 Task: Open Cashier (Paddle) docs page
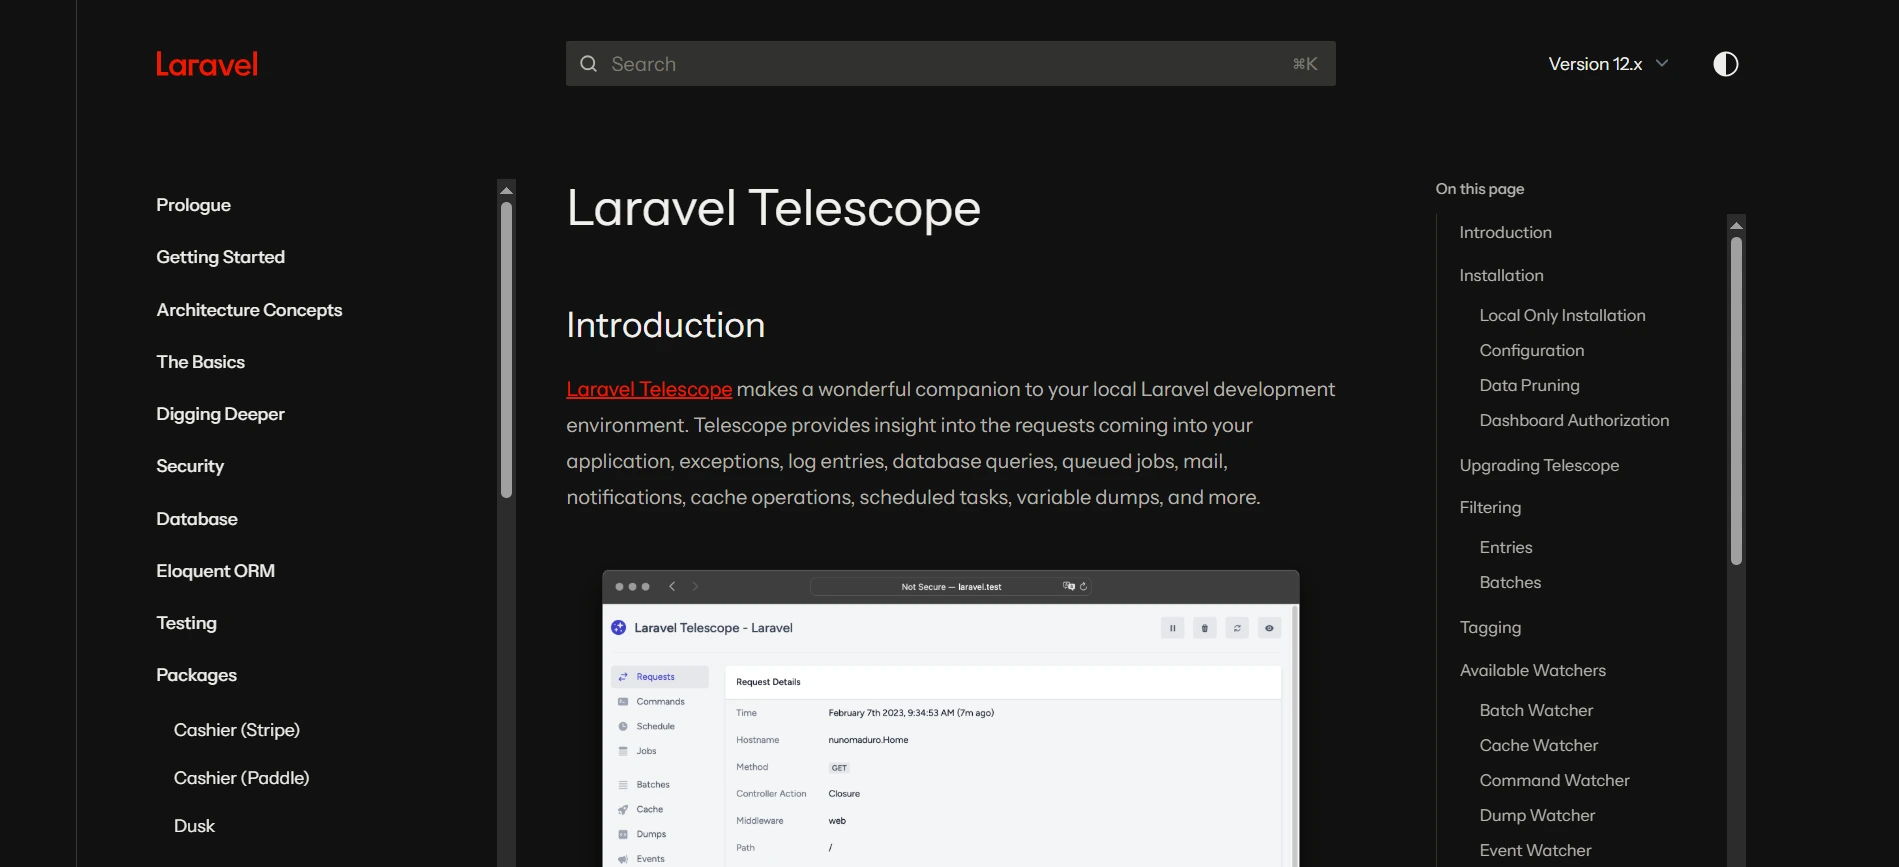(x=241, y=778)
